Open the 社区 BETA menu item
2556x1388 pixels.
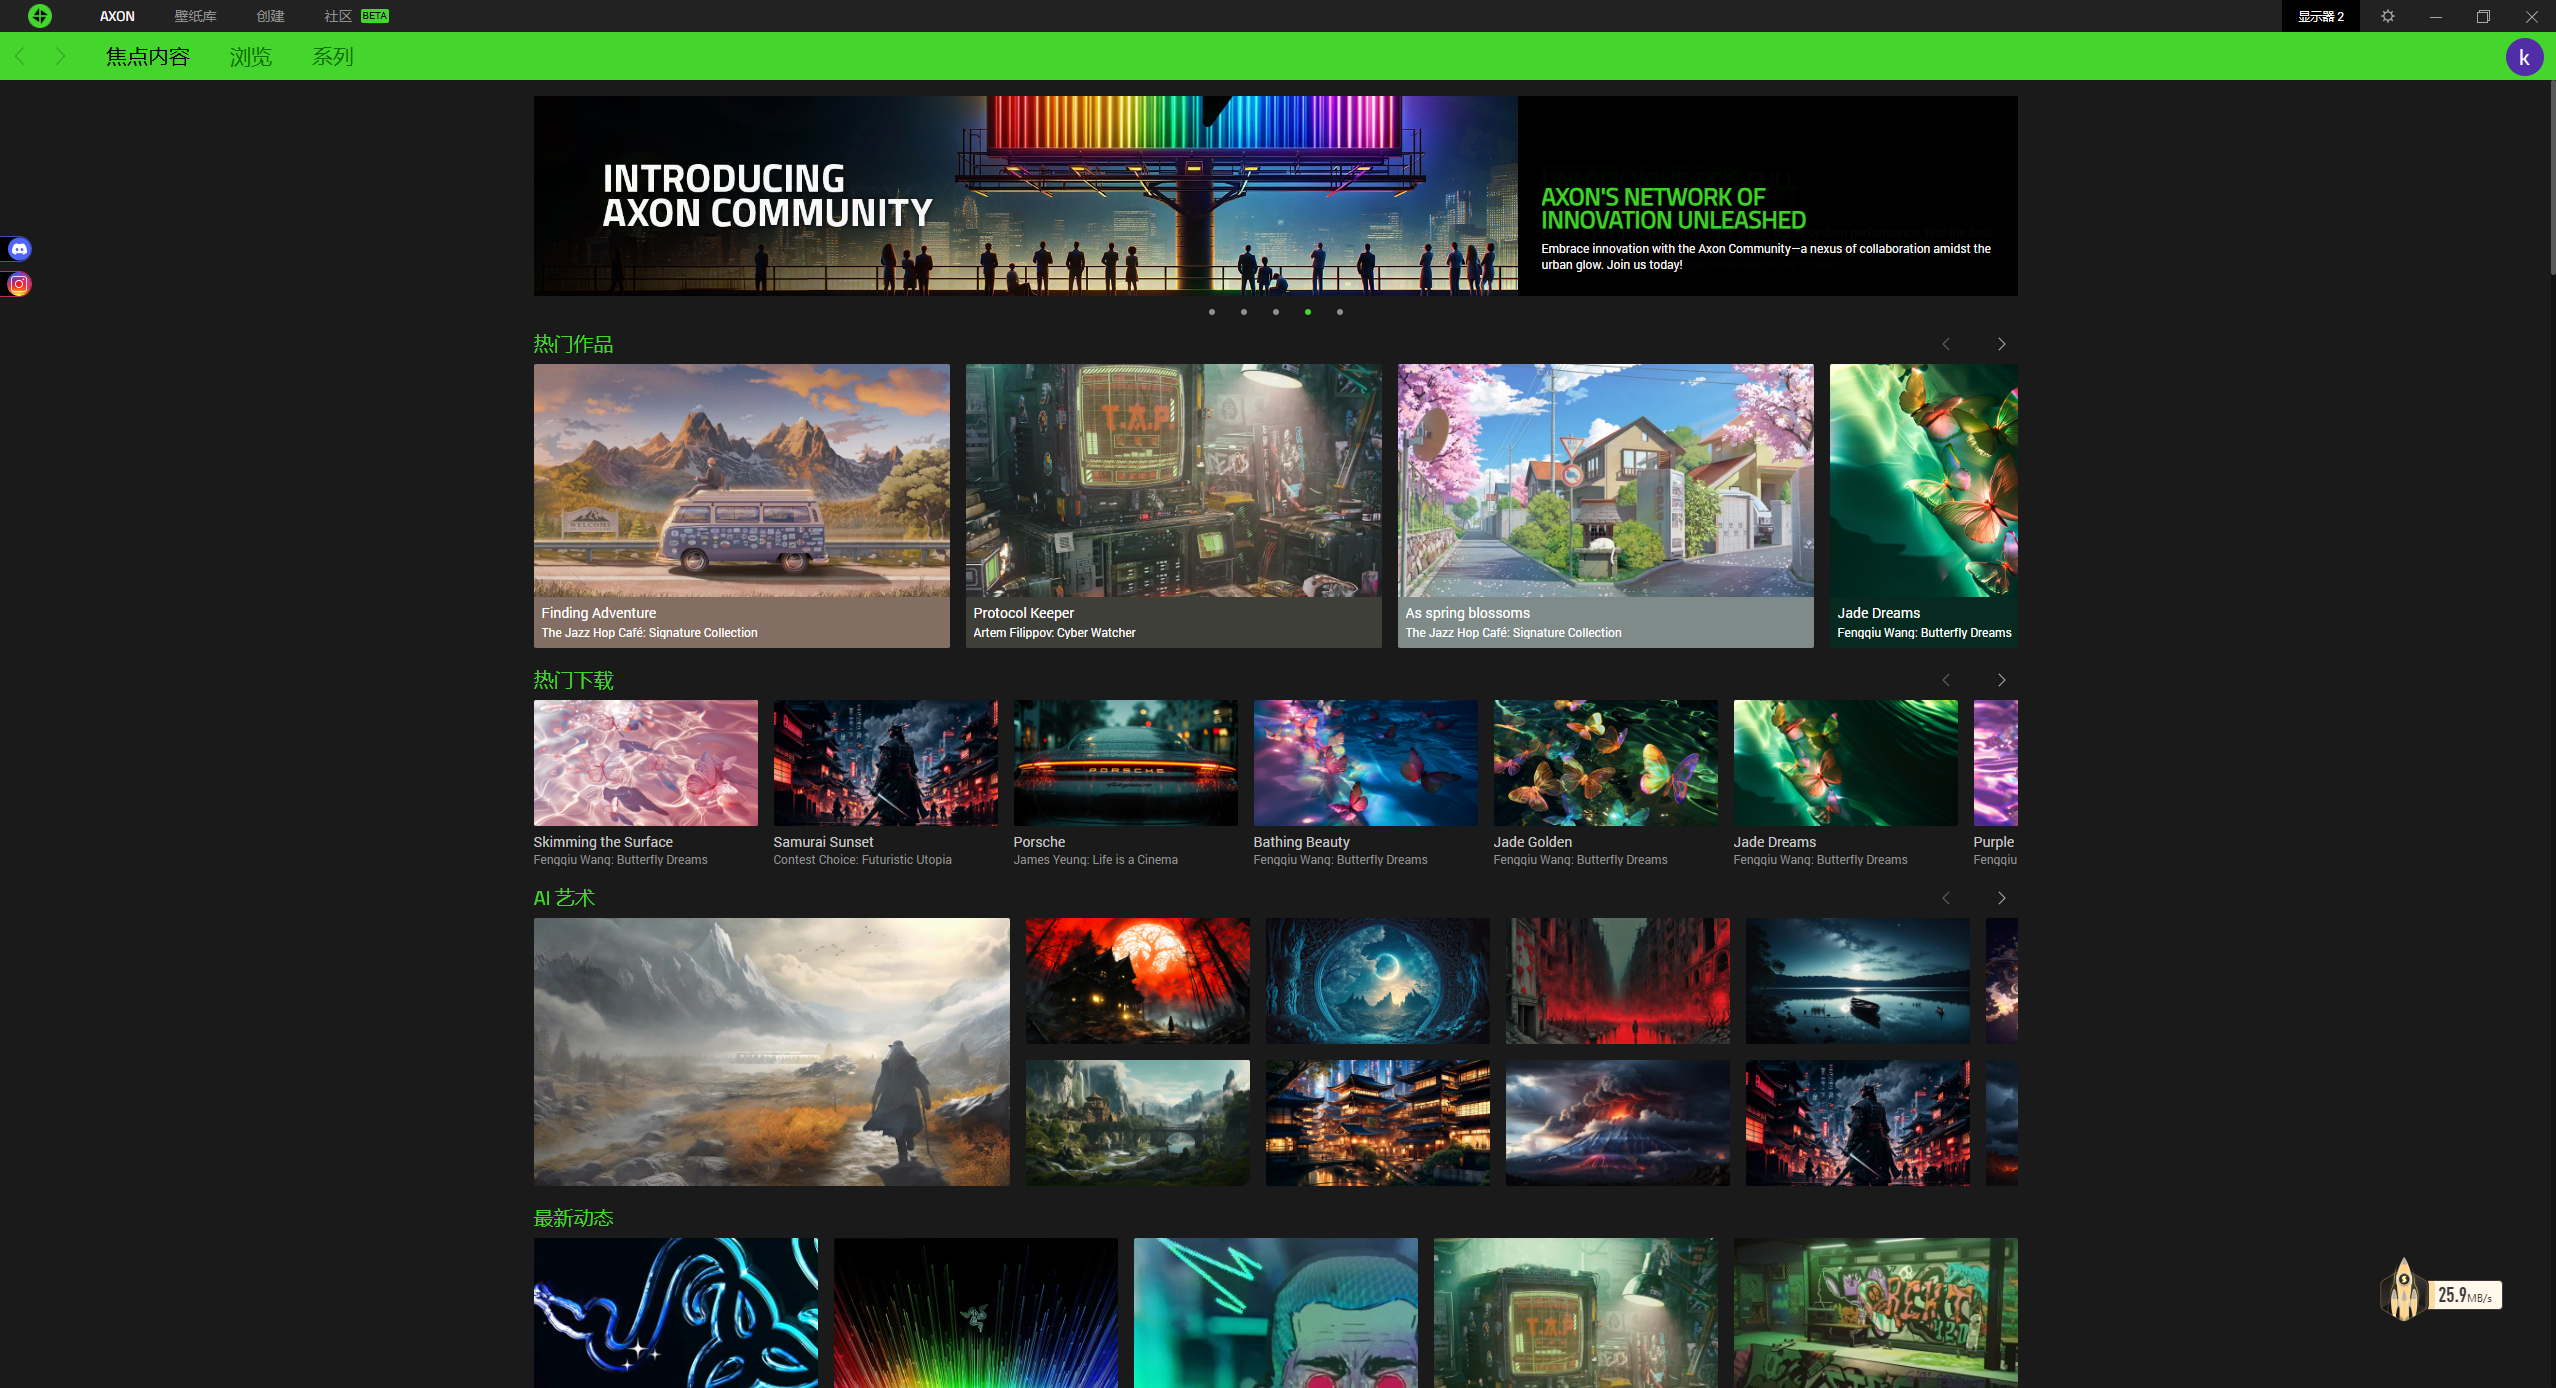[x=356, y=16]
